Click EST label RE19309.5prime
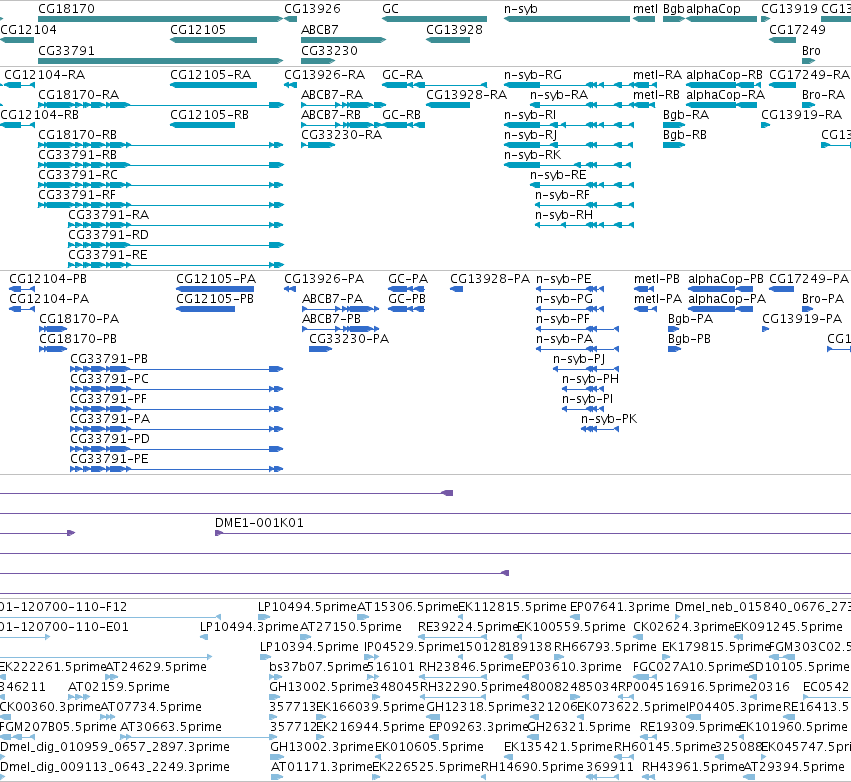The height and width of the screenshot is (782, 851). [x=690, y=727]
